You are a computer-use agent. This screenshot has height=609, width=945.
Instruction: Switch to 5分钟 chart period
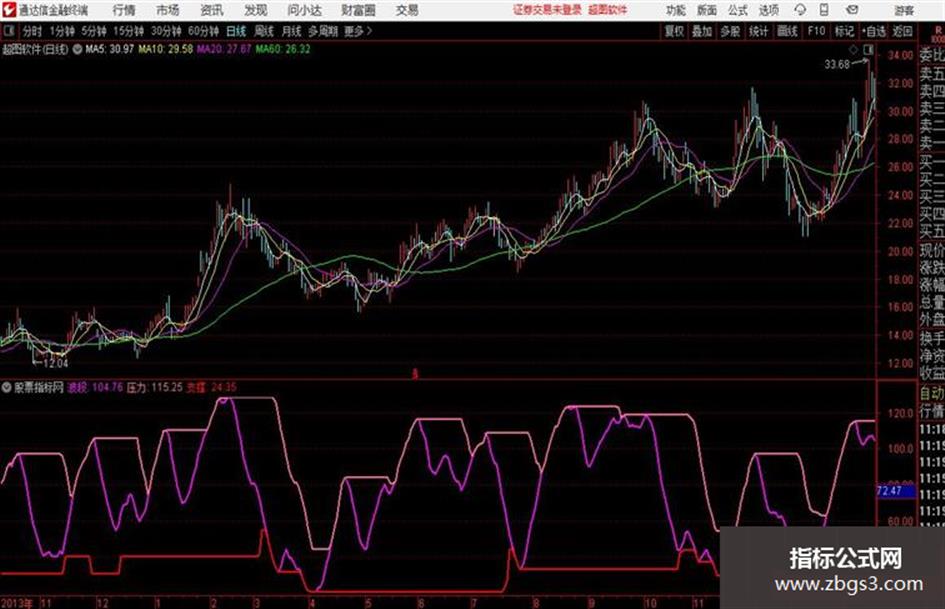tap(94, 31)
